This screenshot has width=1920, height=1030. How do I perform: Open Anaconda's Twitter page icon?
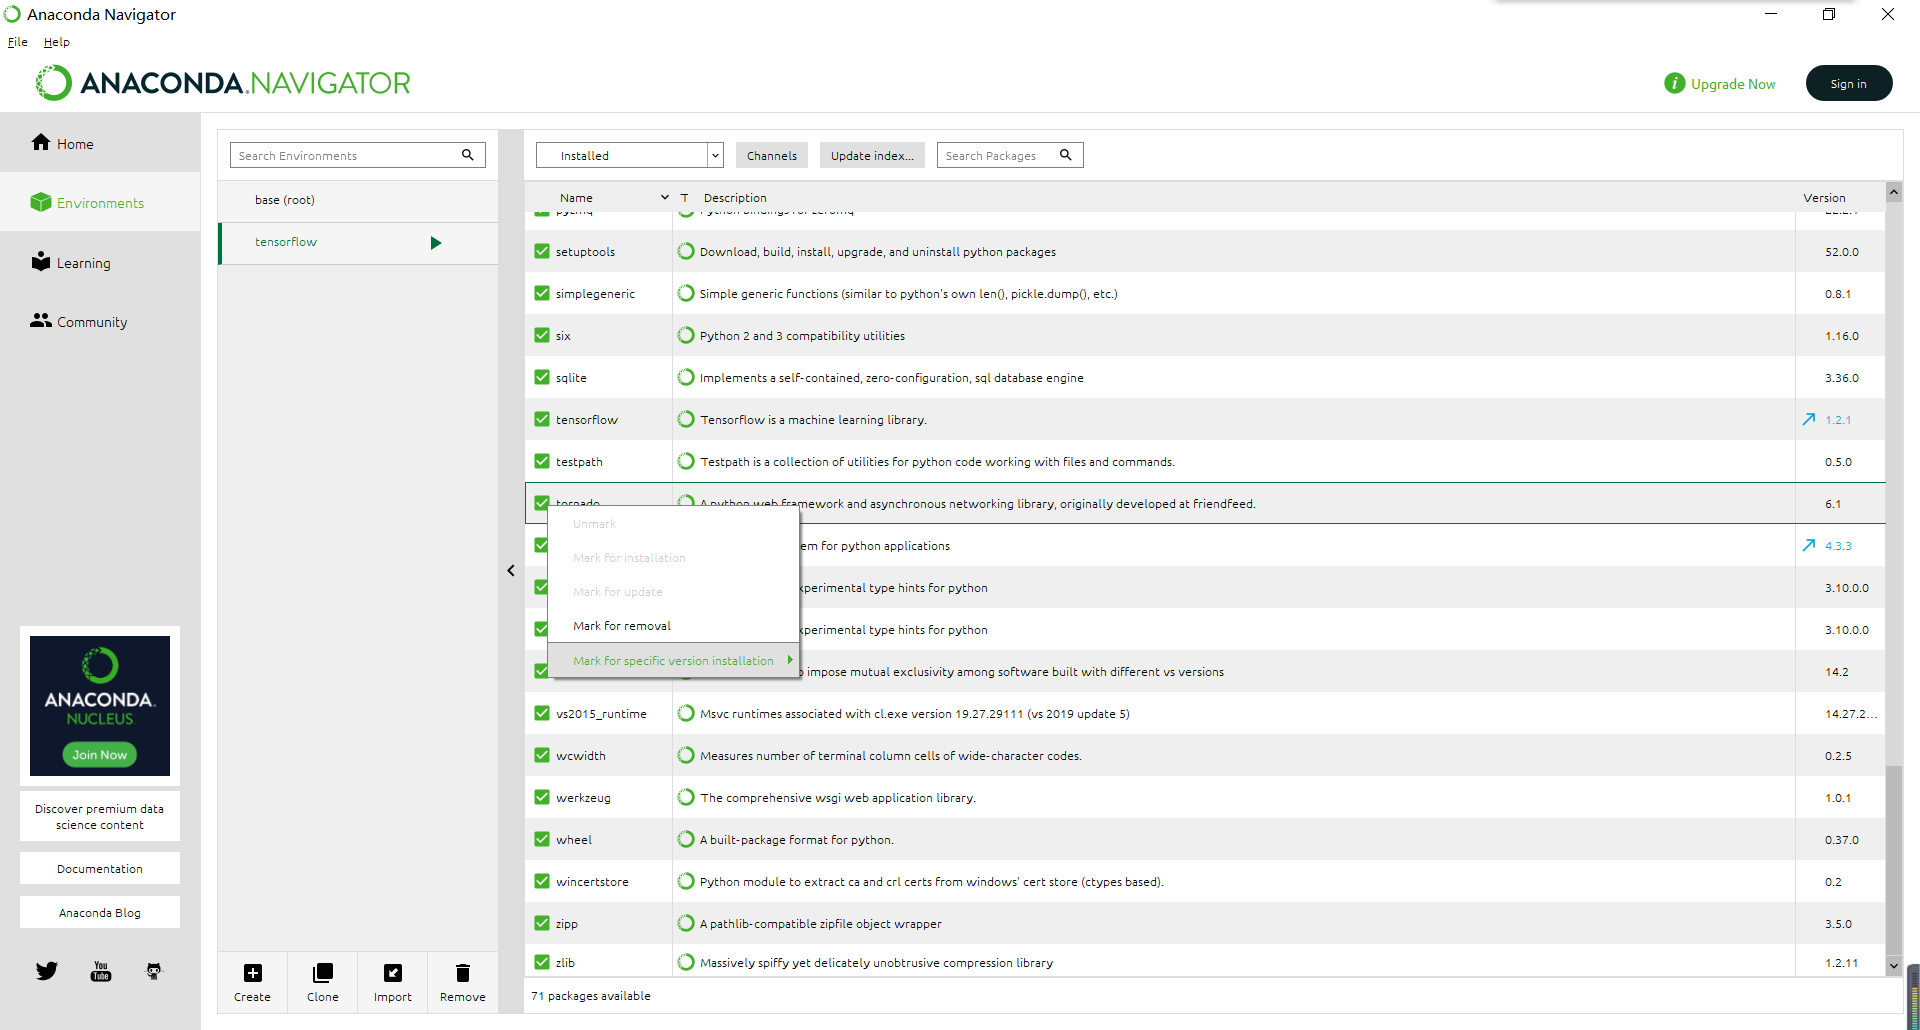pos(47,970)
